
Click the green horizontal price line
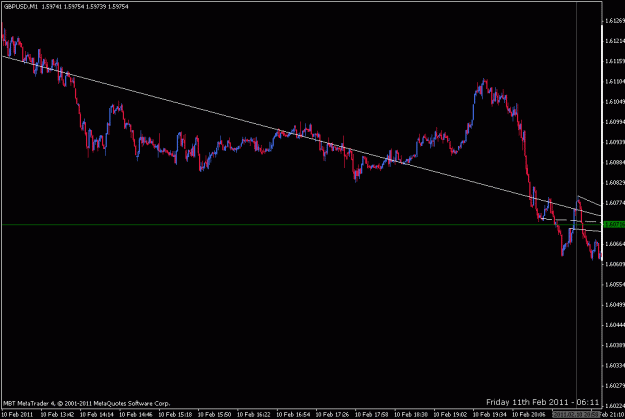(x=301, y=225)
